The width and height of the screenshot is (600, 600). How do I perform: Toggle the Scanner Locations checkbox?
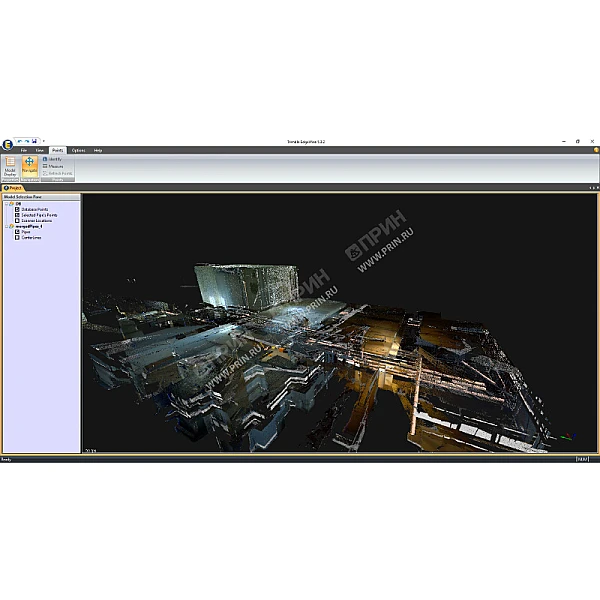17,220
